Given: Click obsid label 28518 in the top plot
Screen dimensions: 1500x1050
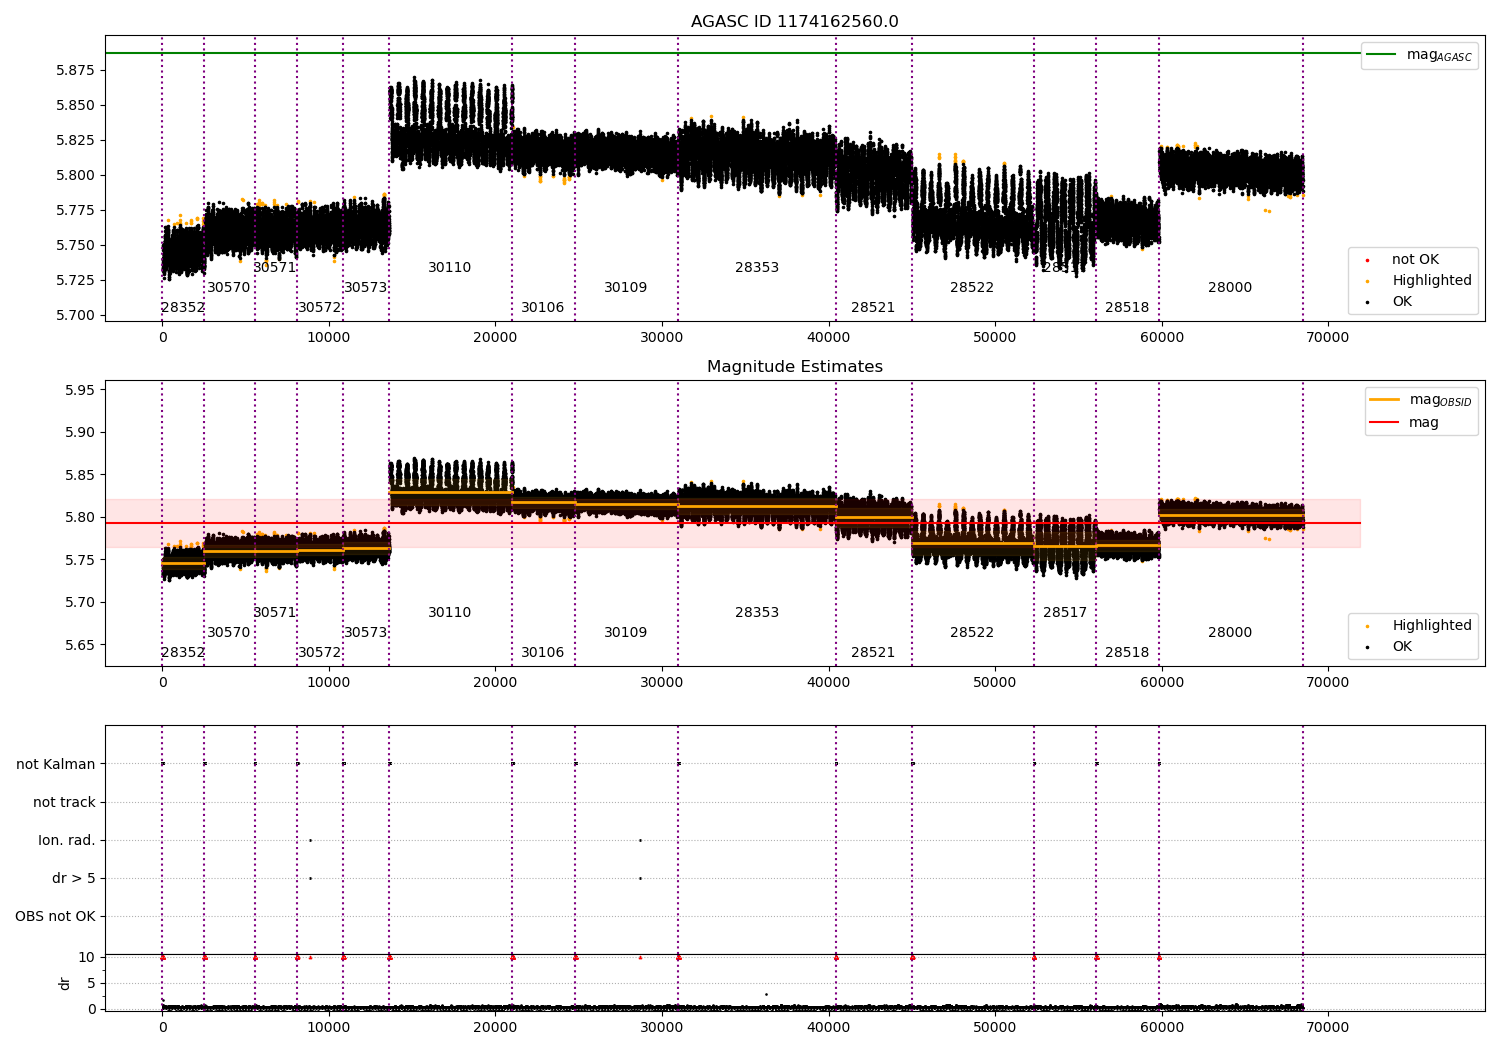Looking at the screenshot, I should [1127, 308].
